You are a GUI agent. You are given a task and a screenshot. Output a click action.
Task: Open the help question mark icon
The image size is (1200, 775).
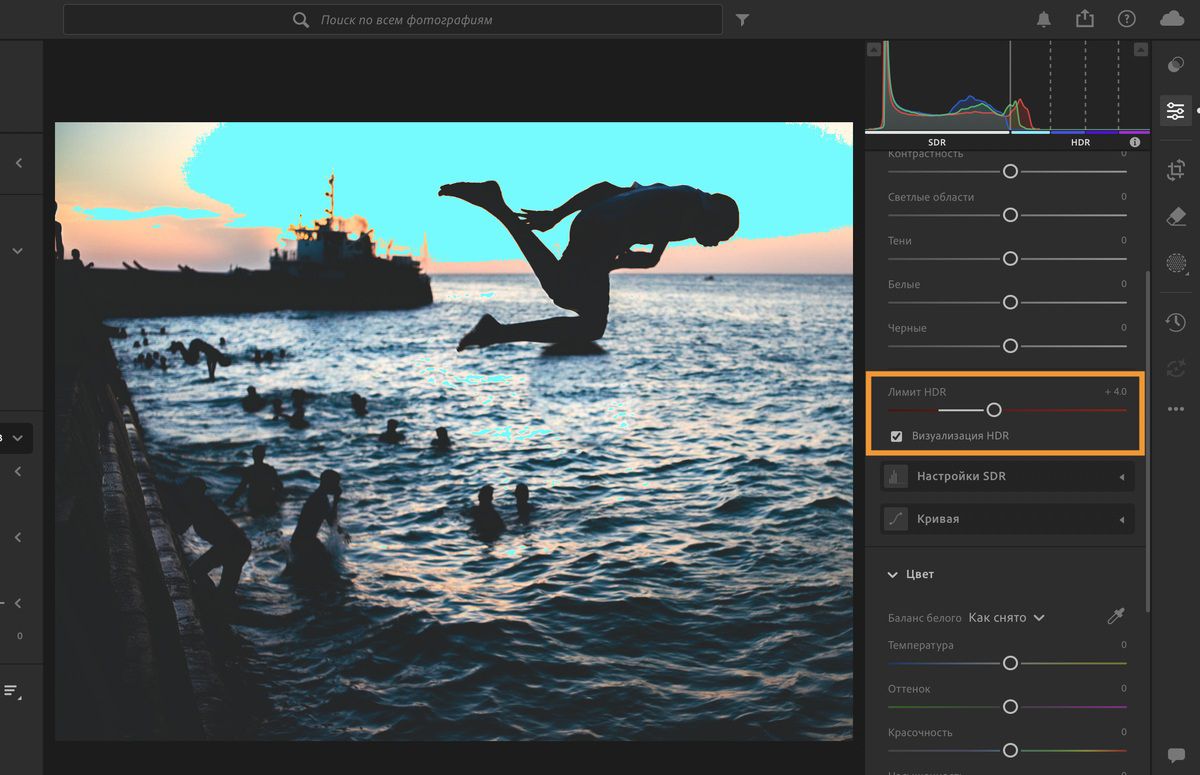1127,20
